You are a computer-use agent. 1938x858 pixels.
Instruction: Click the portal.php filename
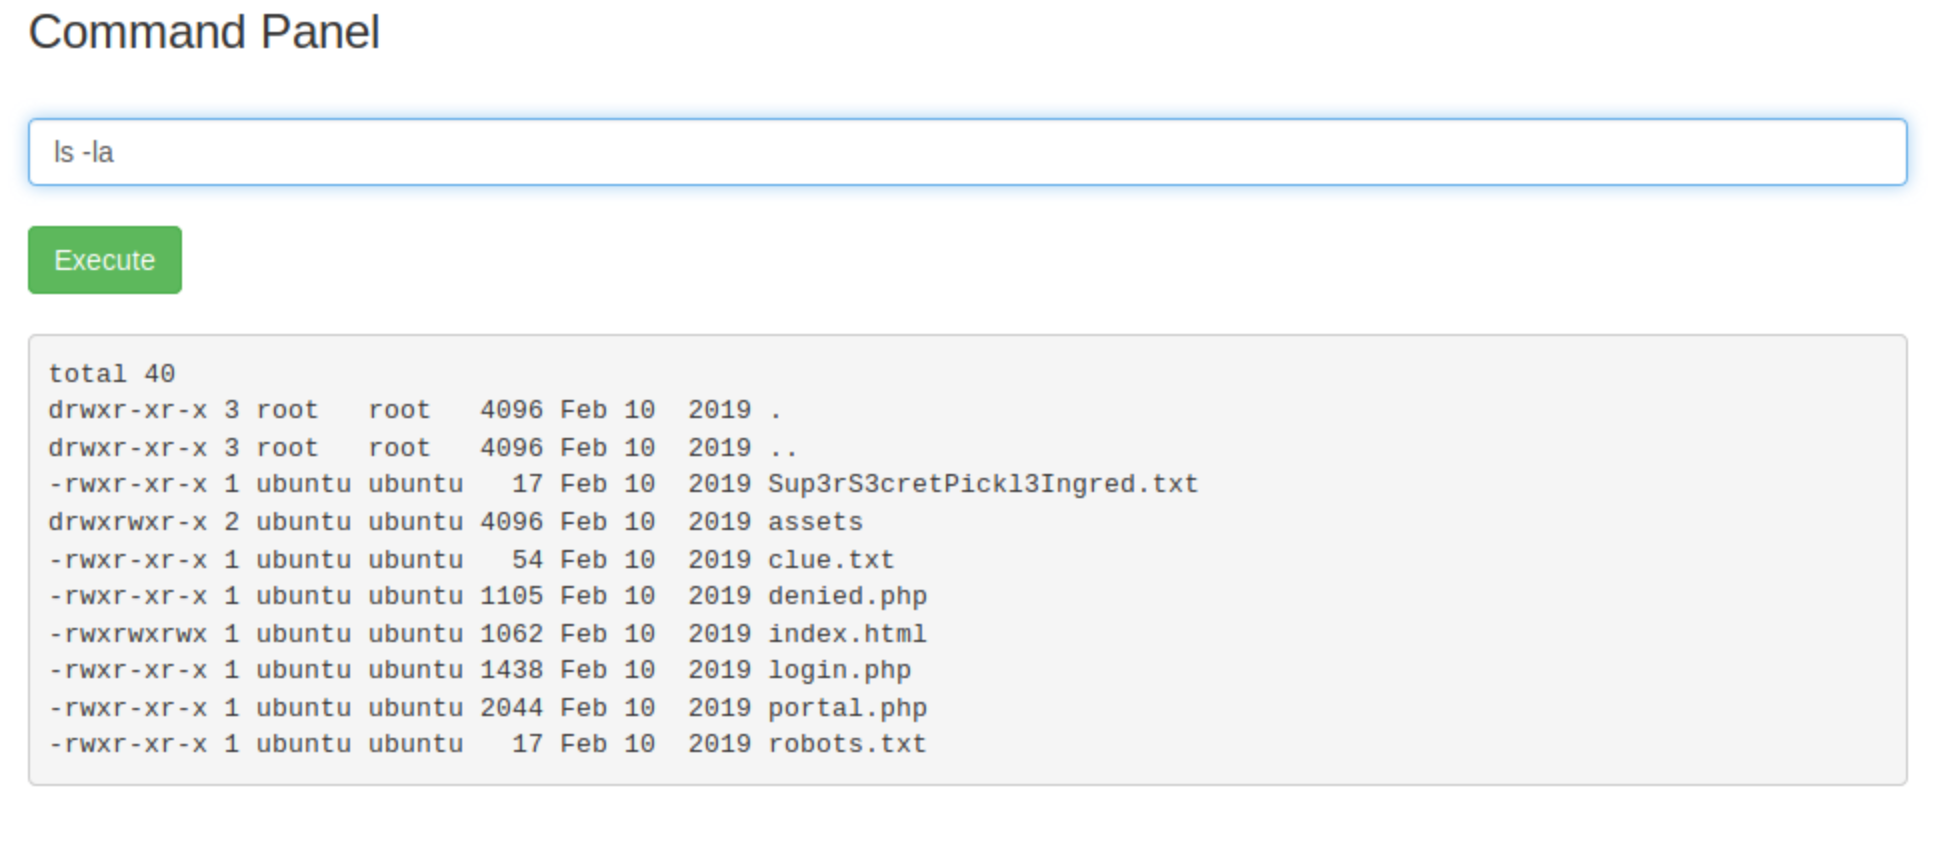(x=847, y=708)
